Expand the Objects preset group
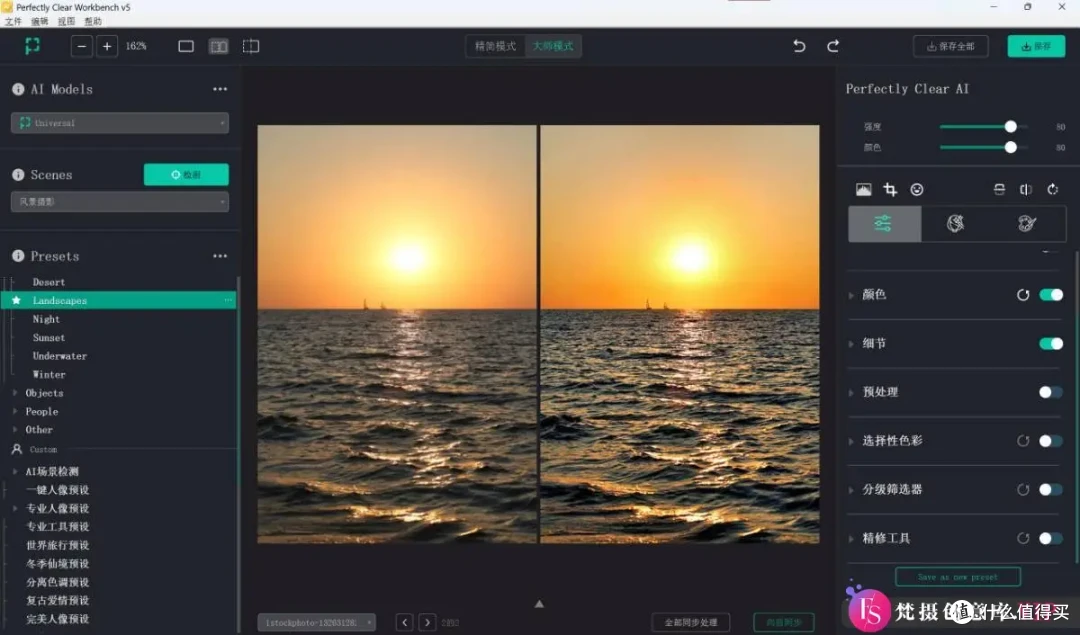The width and height of the screenshot is (1080, 635). click(x=15, y=393)
